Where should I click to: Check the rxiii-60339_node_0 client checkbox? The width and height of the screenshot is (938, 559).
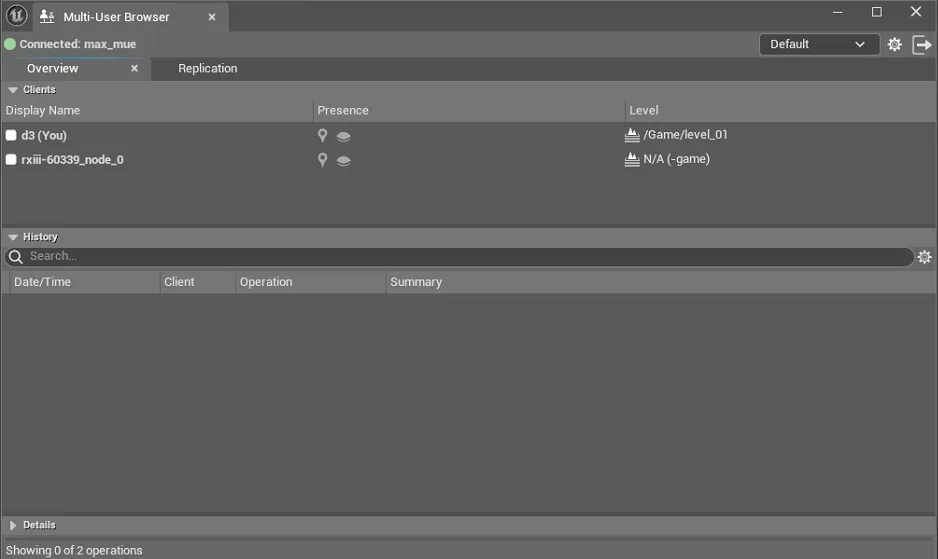(11, 160)
